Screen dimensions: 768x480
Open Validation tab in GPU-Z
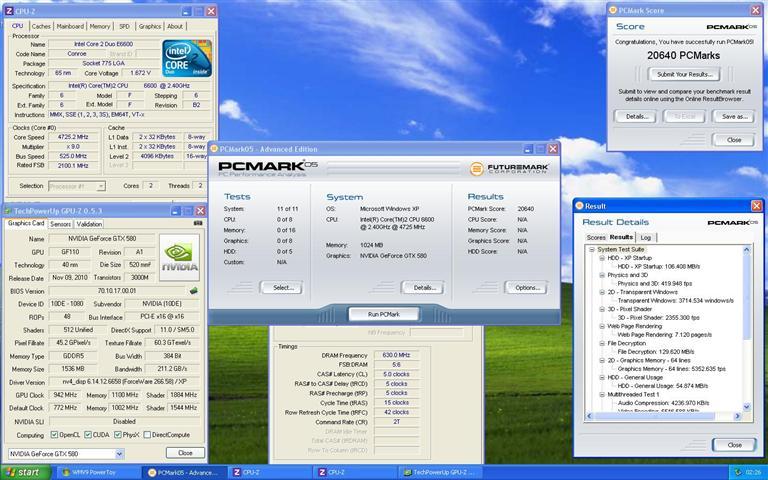(89, 224)
